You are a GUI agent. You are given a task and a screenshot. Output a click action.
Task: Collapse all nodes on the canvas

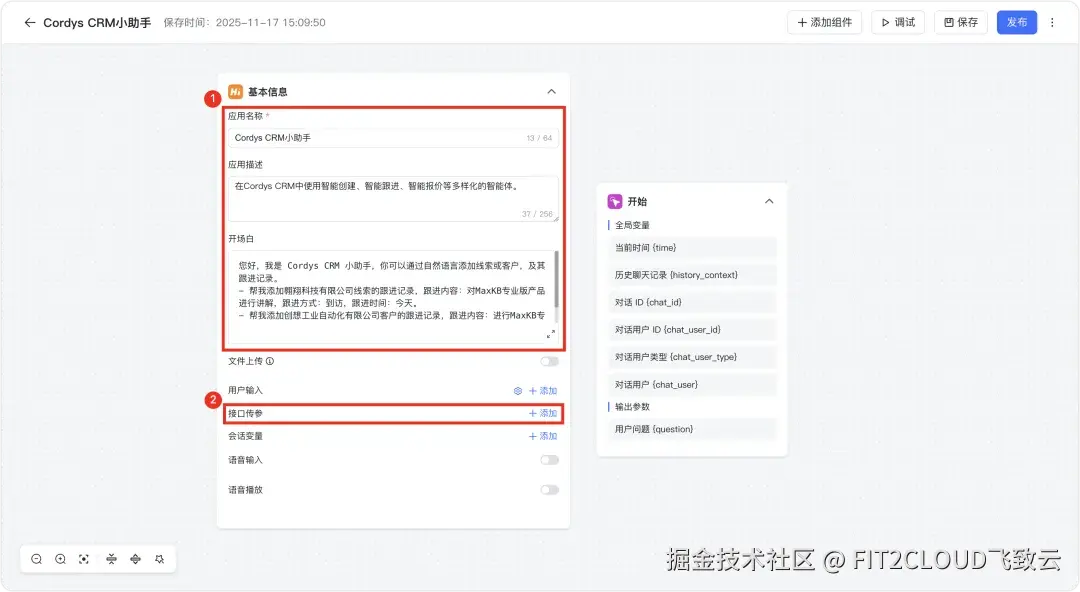point(112,559)
